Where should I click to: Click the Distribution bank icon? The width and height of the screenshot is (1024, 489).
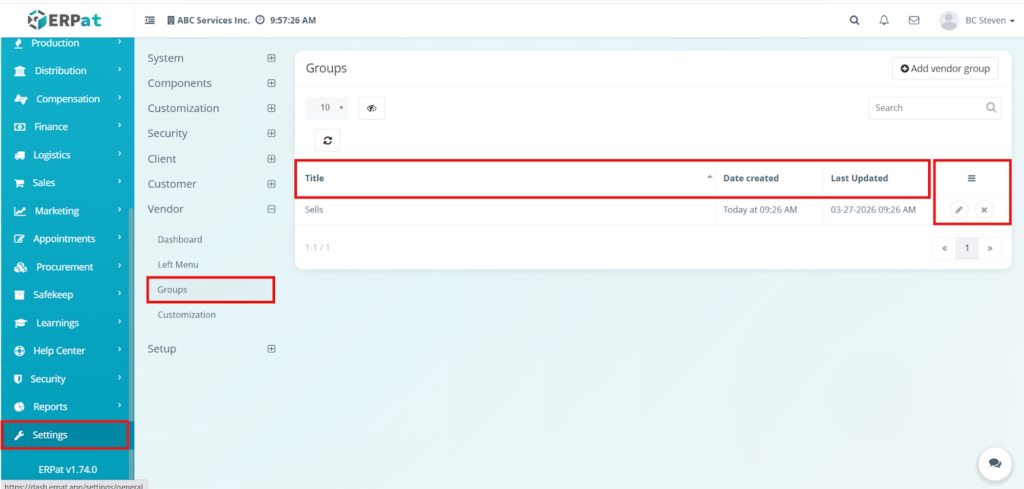(20, 71)
